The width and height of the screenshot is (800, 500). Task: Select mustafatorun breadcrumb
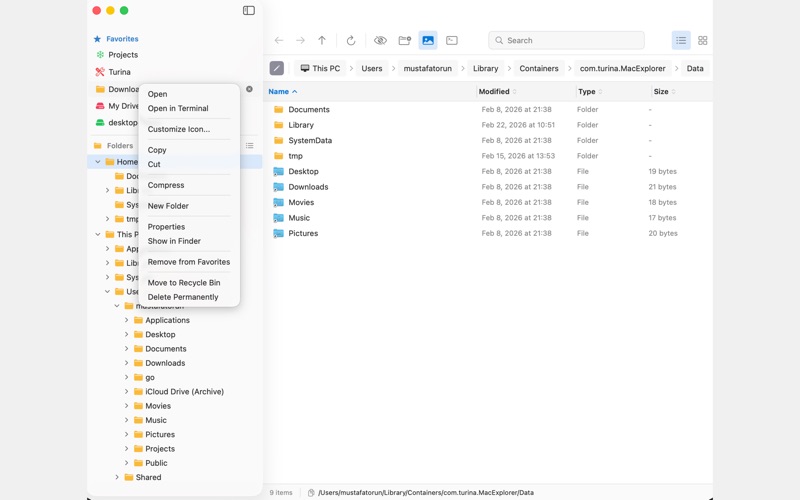[428, 68]
